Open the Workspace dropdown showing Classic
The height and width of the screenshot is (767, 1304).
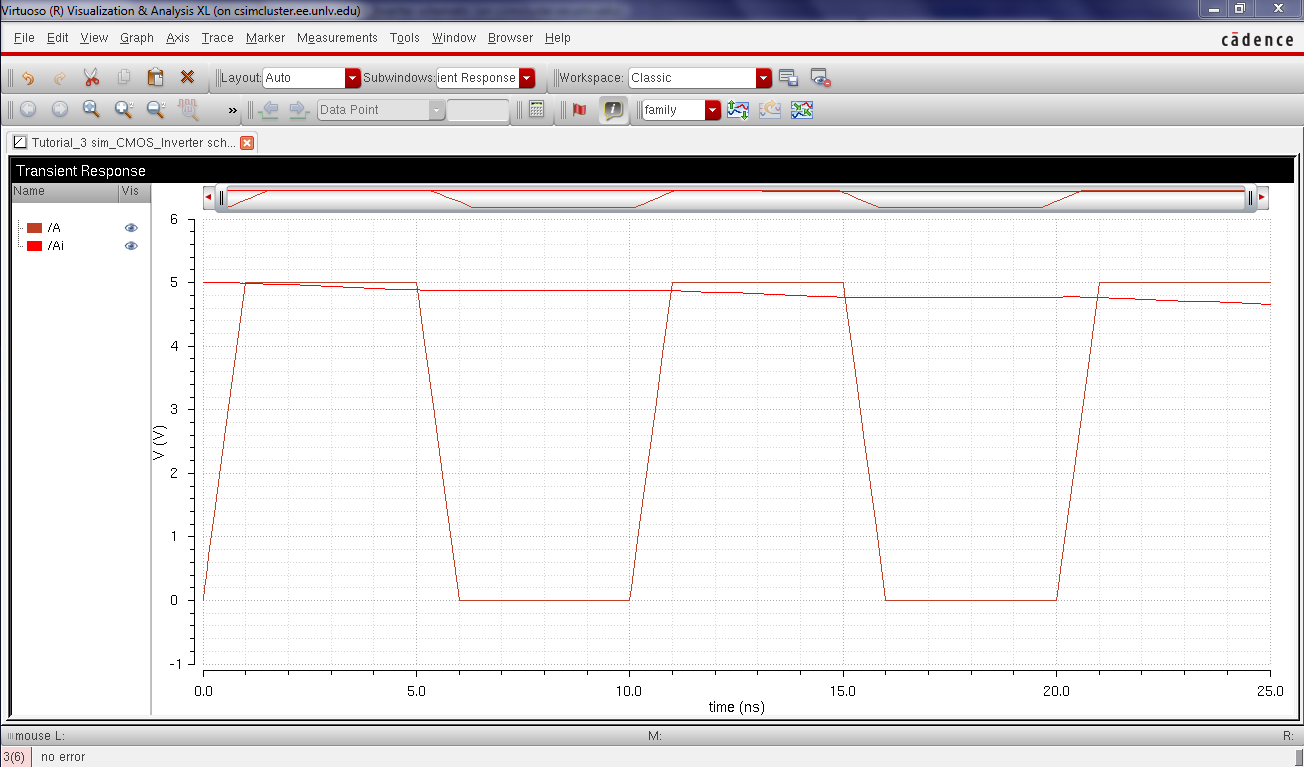pos(700,78)
